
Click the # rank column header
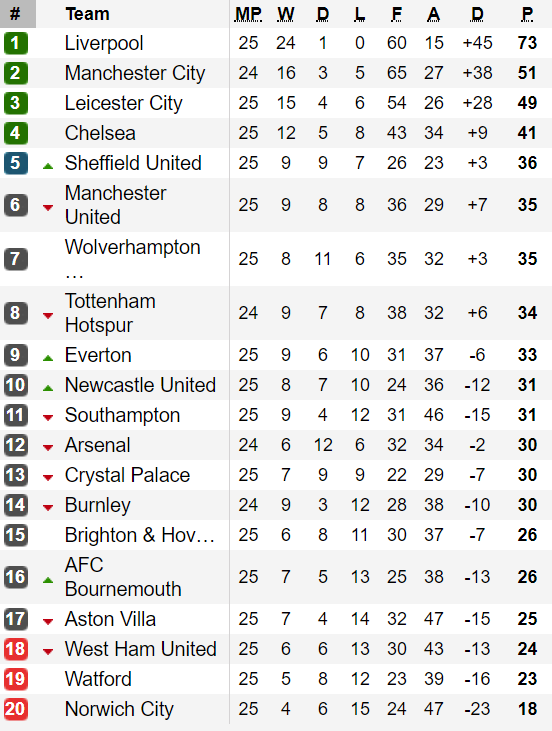click(17, 14)
